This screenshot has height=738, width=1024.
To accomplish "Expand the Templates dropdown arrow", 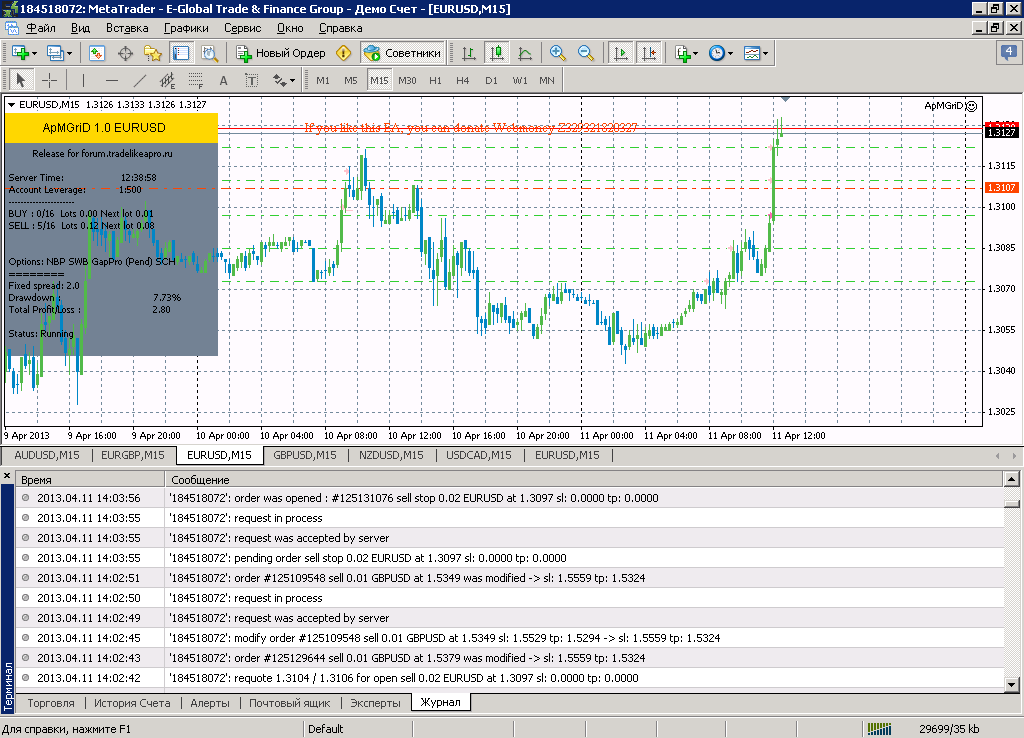I will pyautogui.click(x=765, y=54).
